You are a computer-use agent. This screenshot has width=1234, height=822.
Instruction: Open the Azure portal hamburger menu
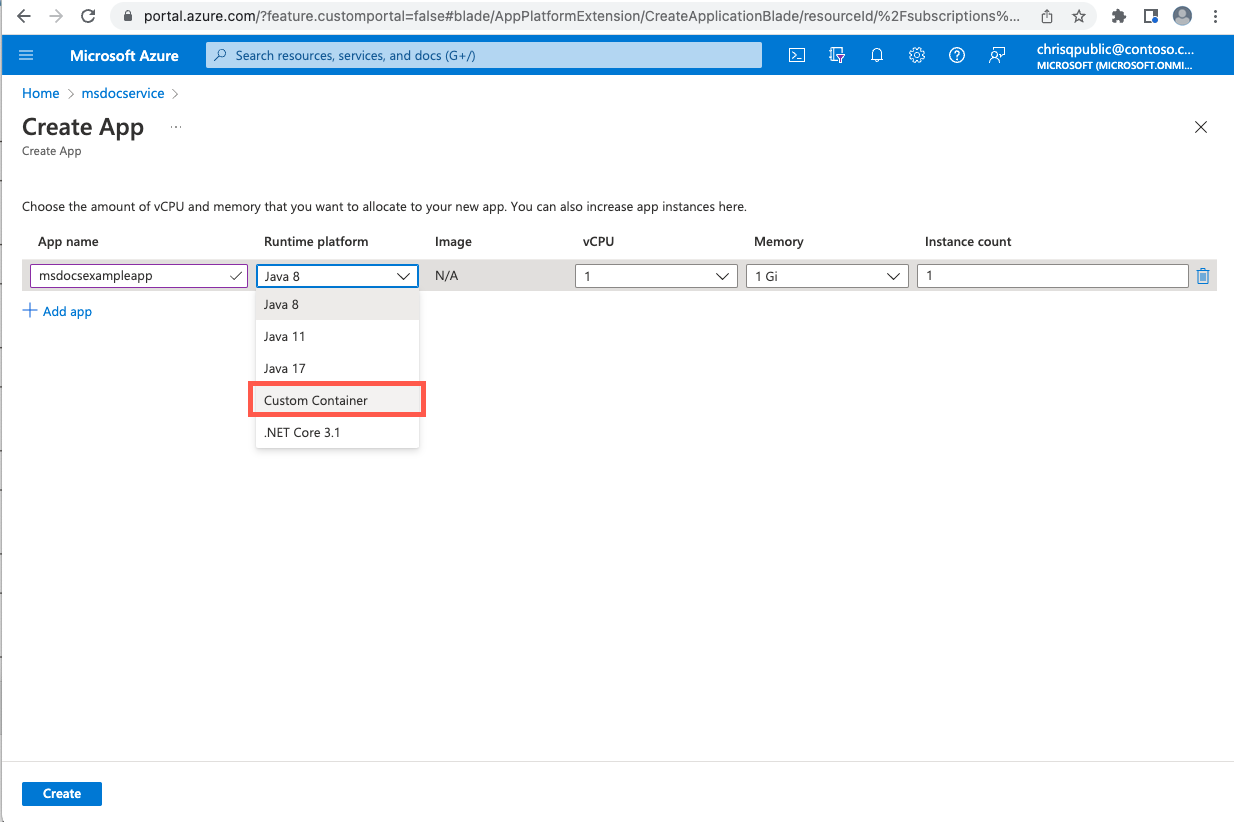27,55
